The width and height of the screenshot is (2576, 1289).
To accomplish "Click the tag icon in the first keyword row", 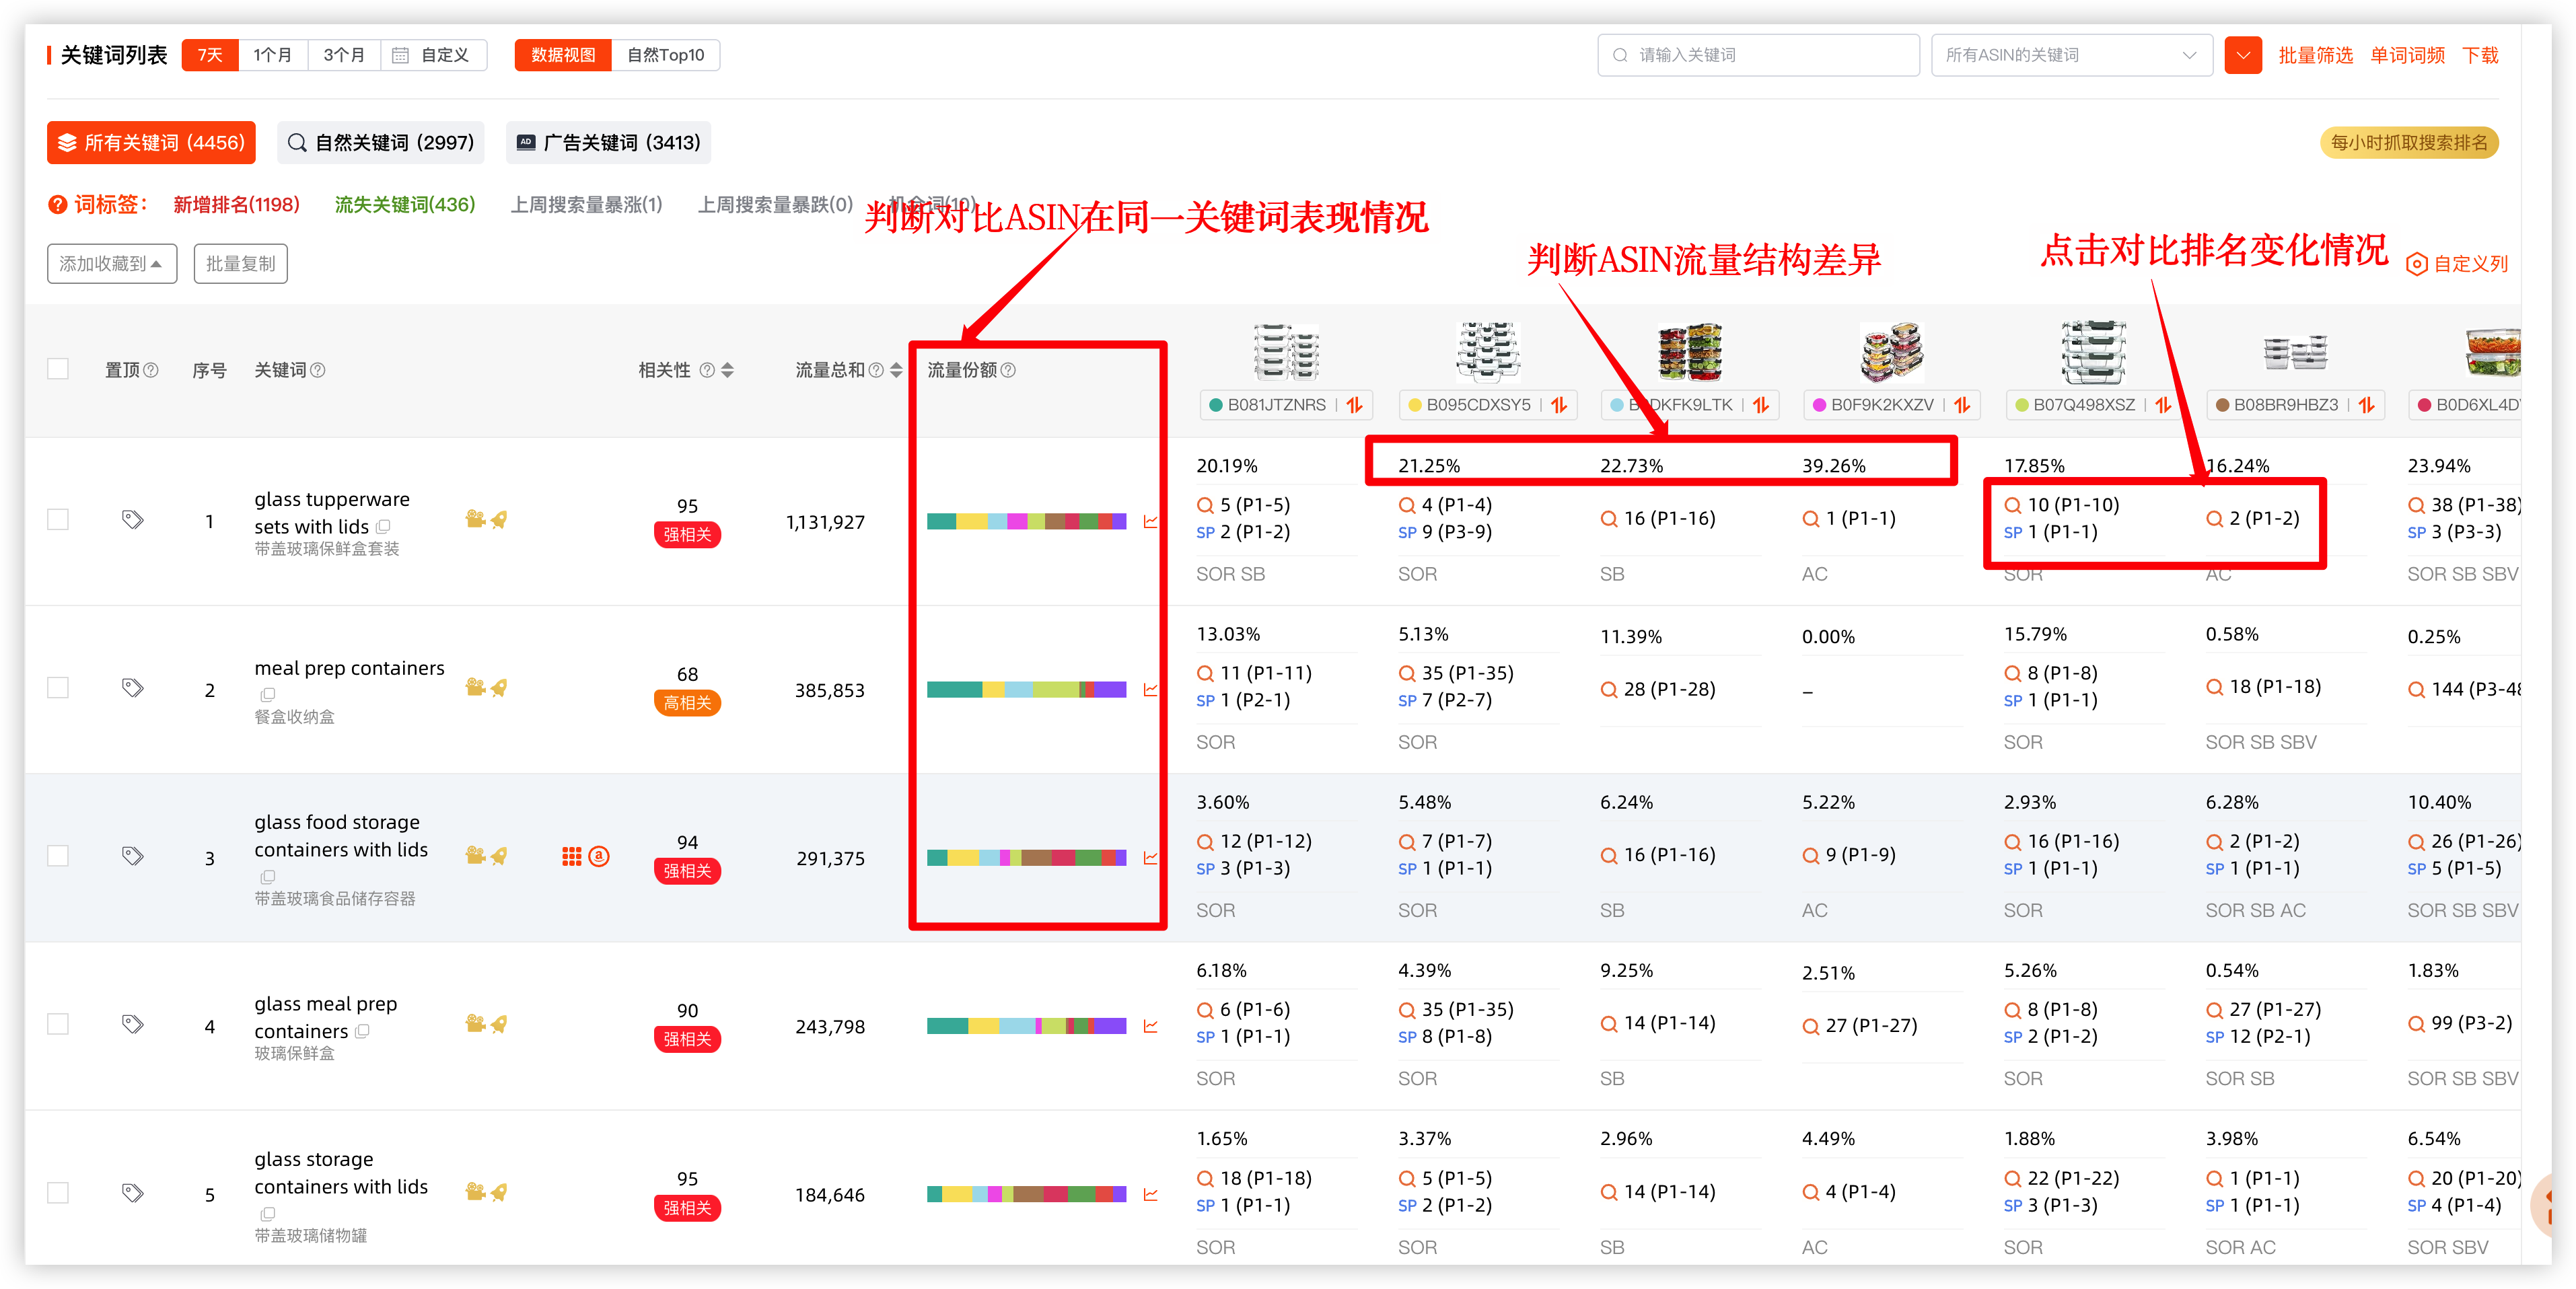I will (x=133, y=519).
